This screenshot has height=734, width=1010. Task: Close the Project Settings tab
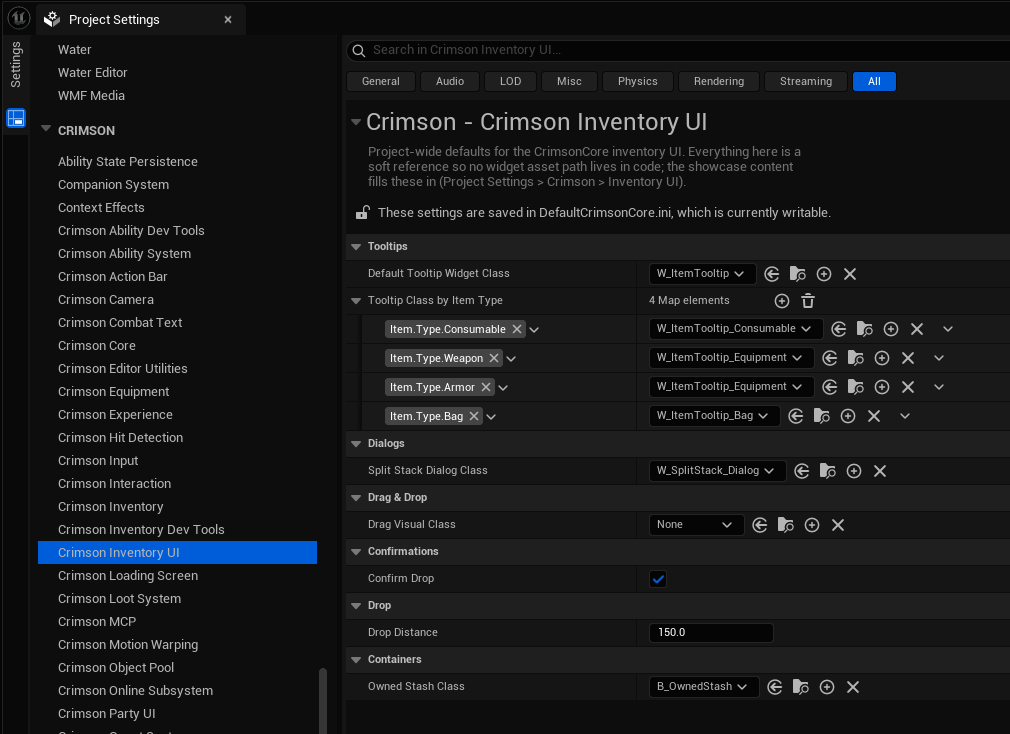pyautogui.click(x=228, y=19)
